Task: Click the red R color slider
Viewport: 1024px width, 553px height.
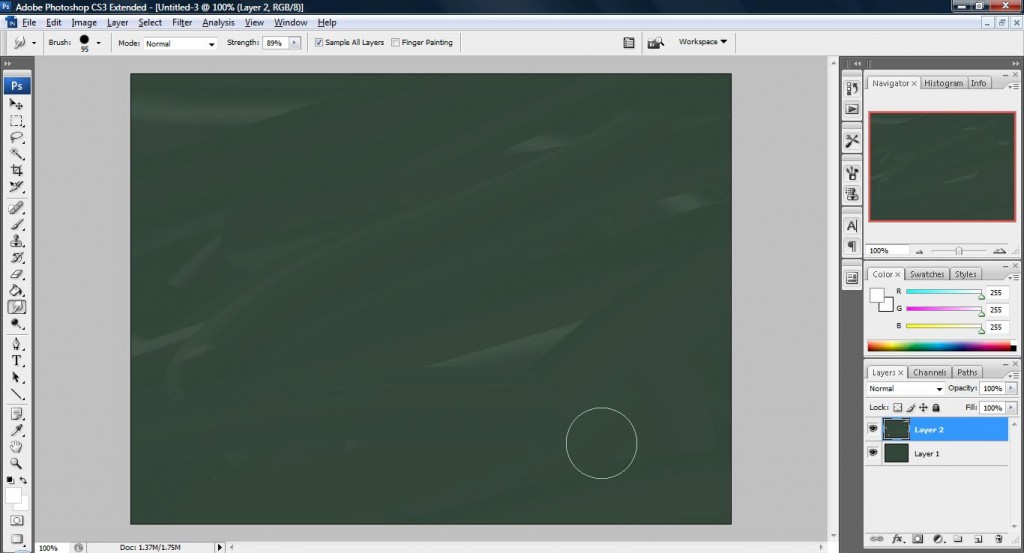Action: 943,291
